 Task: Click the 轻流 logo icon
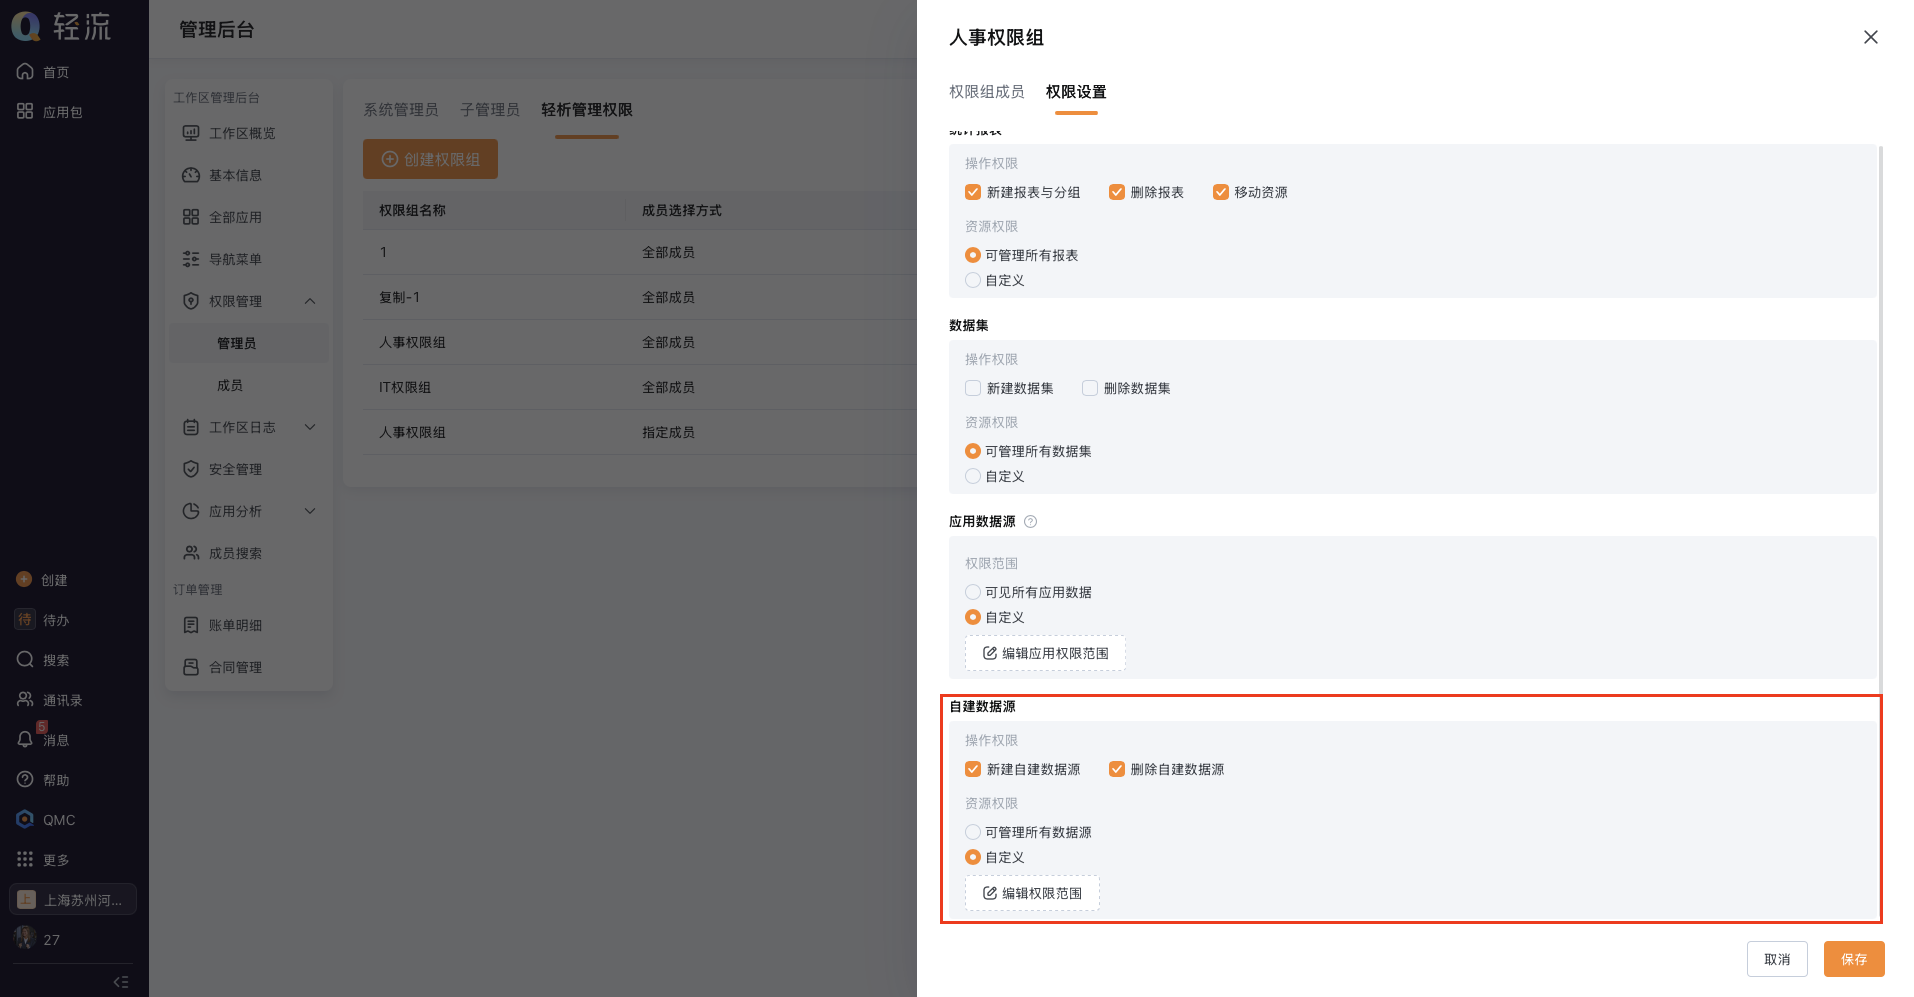coord(26,27)
